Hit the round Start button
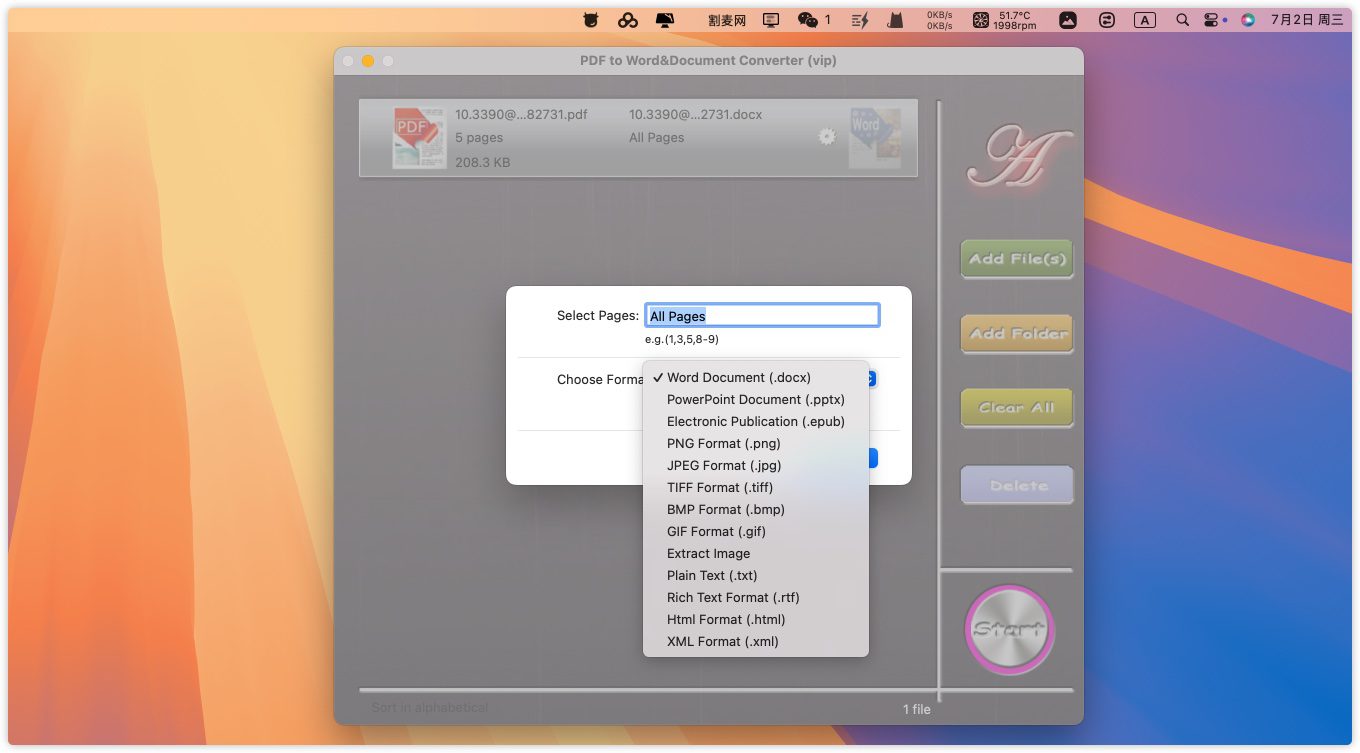 pos(1009,630)
